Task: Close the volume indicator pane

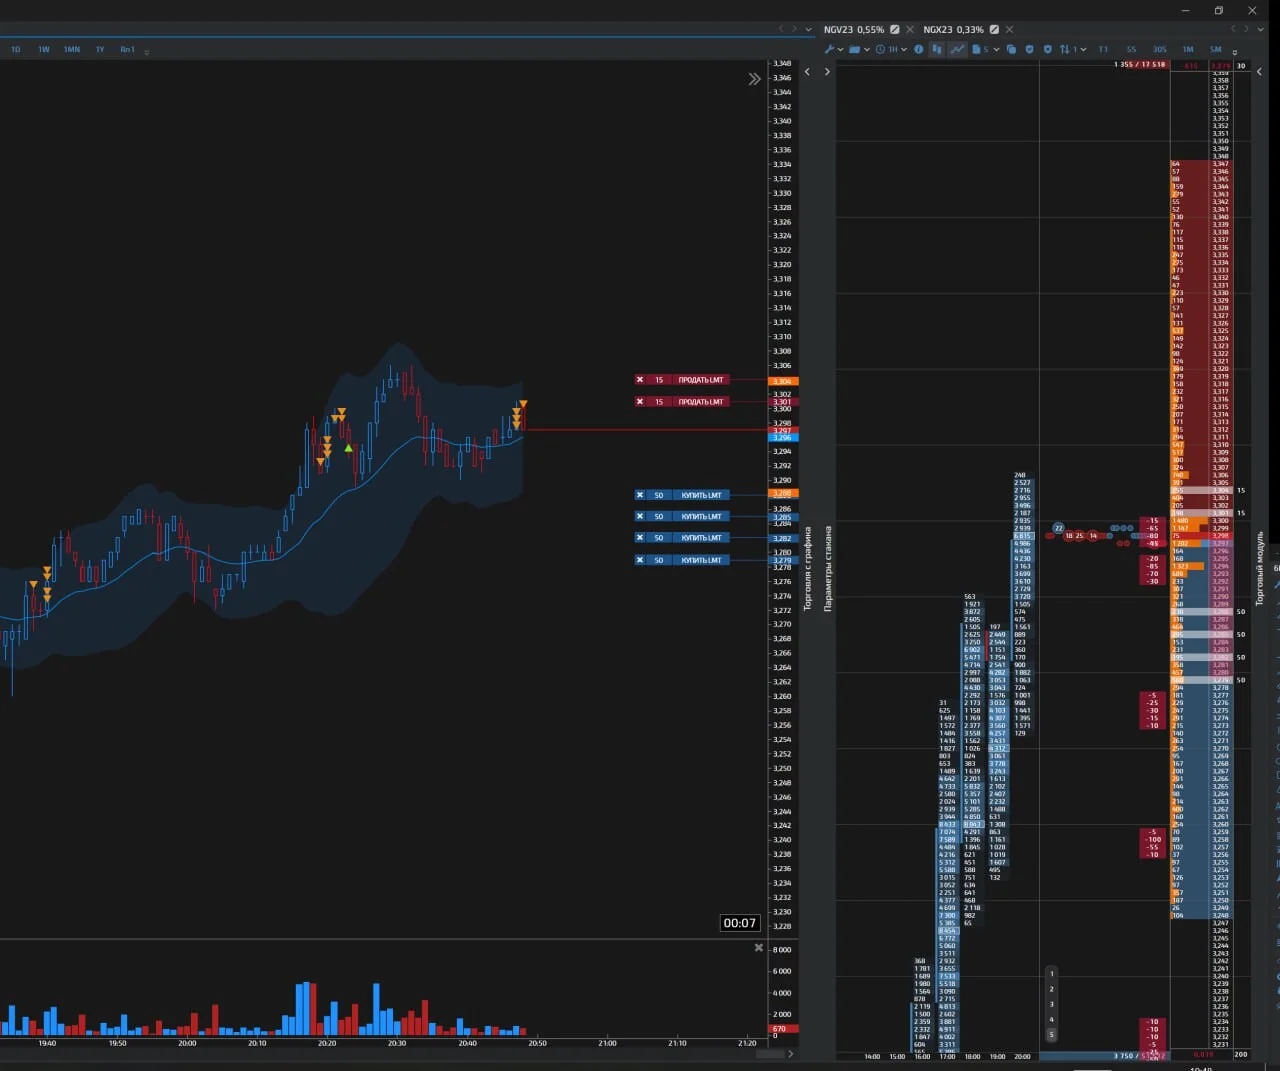Action: [758, 948]
